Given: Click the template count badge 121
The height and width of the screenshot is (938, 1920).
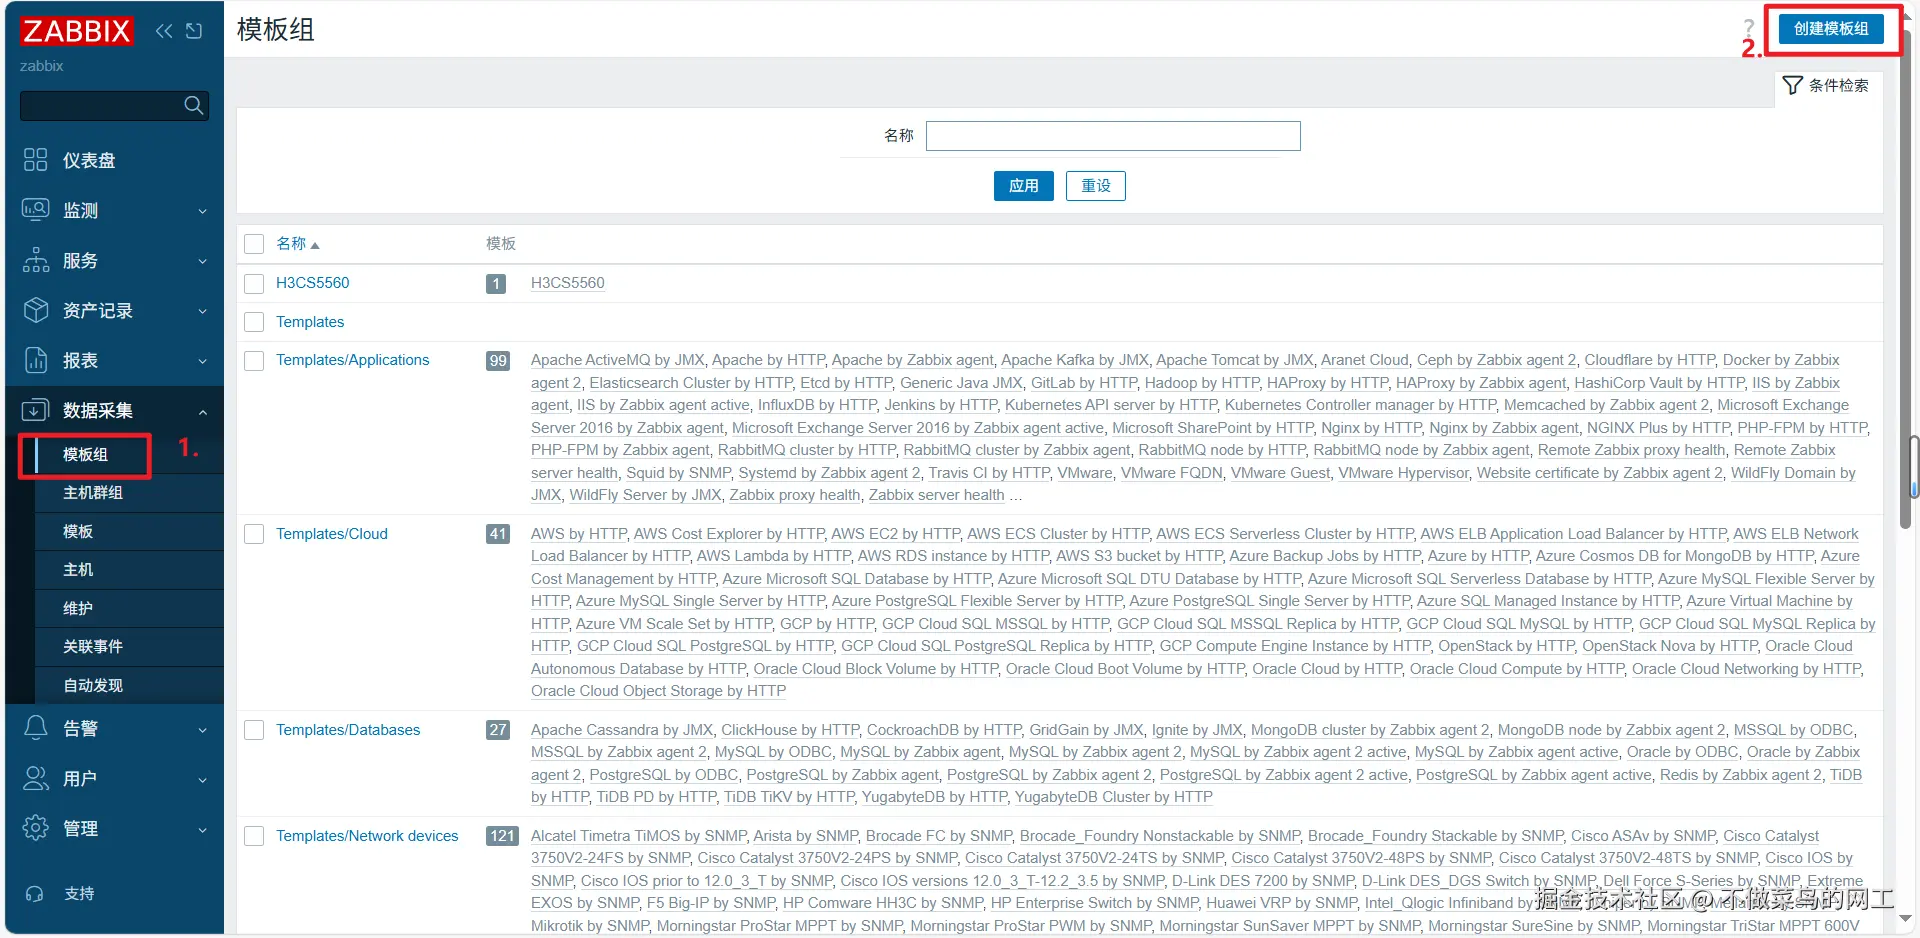Looking at the screenshot, I should 502,836.
